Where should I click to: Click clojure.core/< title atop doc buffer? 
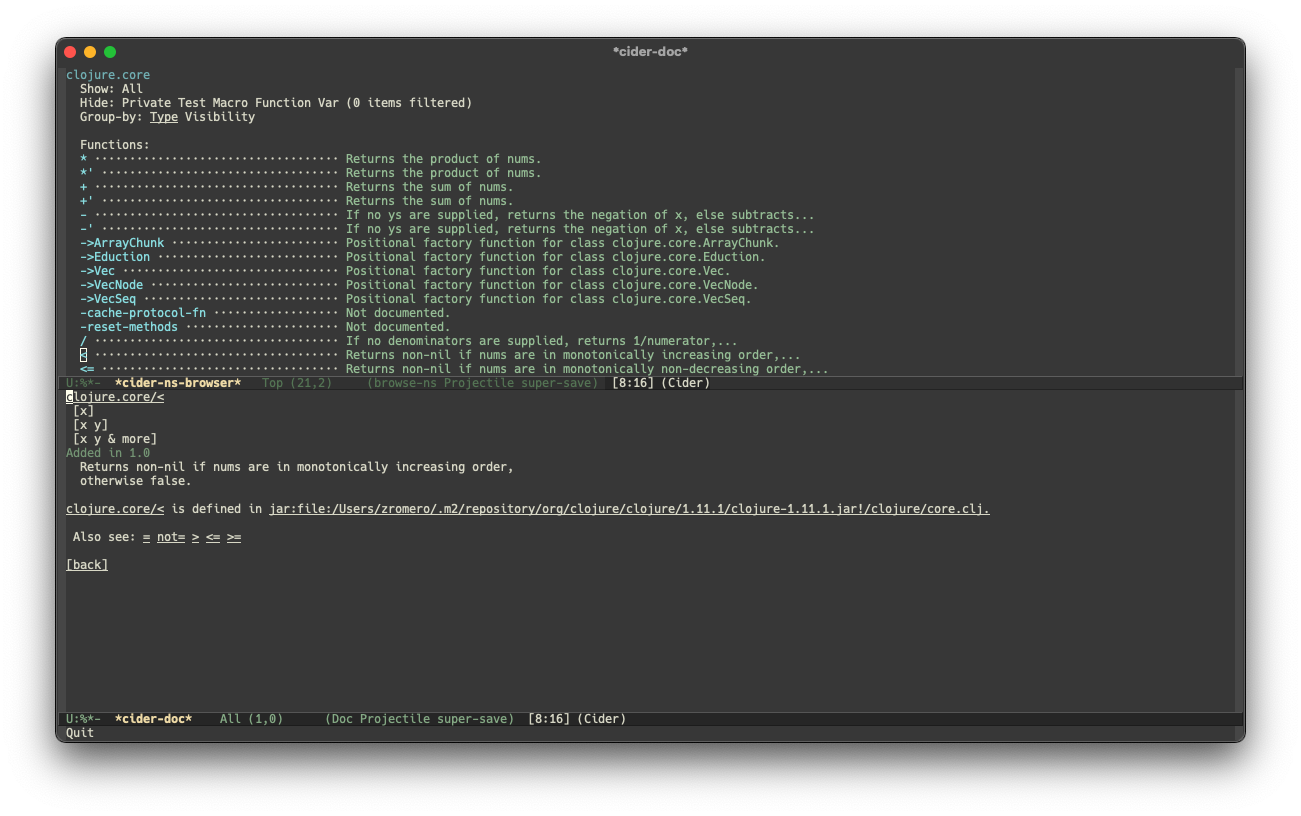pyautogui.click(x=115, y=397)
